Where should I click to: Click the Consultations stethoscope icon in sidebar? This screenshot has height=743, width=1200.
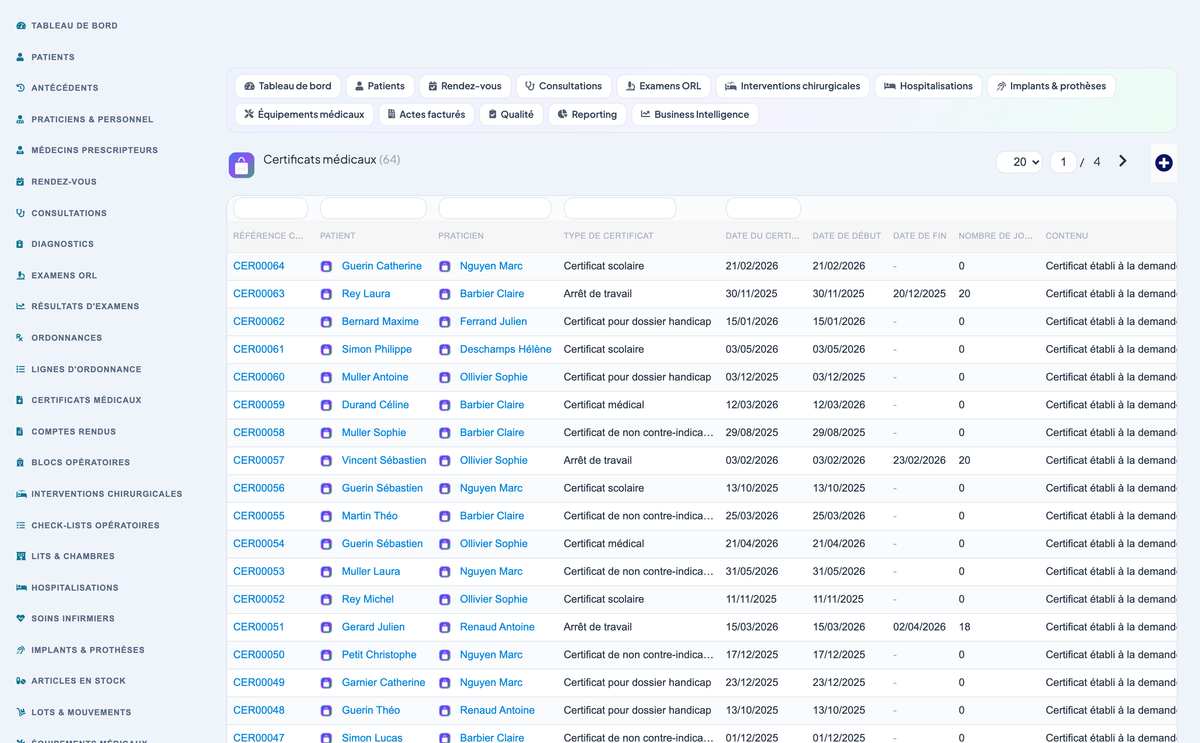click(x=21, y=213)
